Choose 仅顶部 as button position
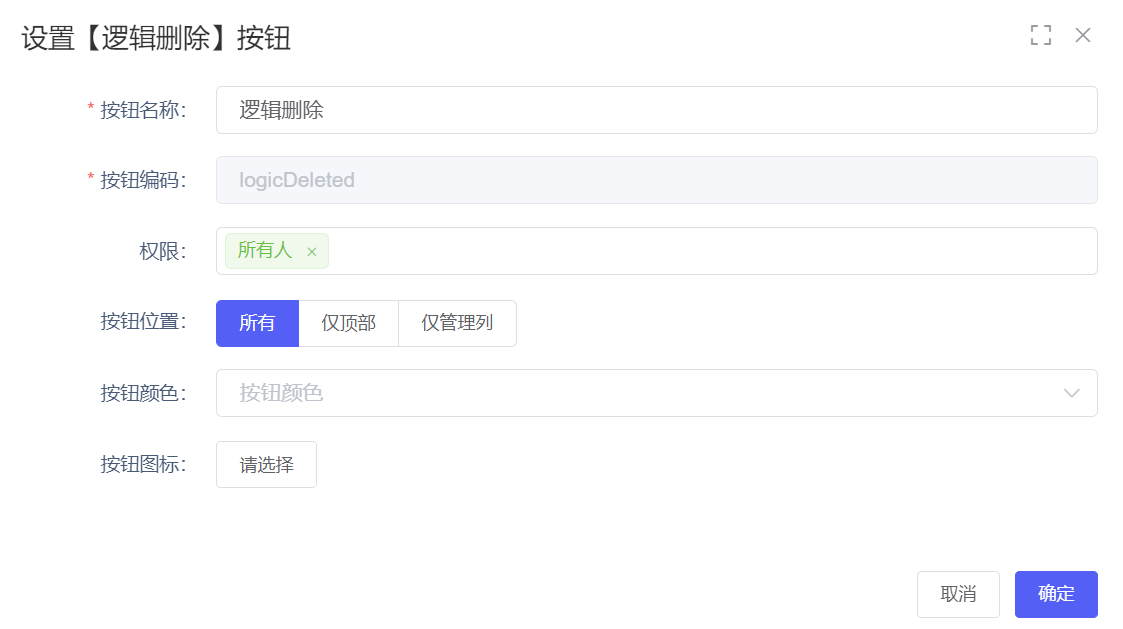Viewport: 1123px width, 629px height. [348, 324]
